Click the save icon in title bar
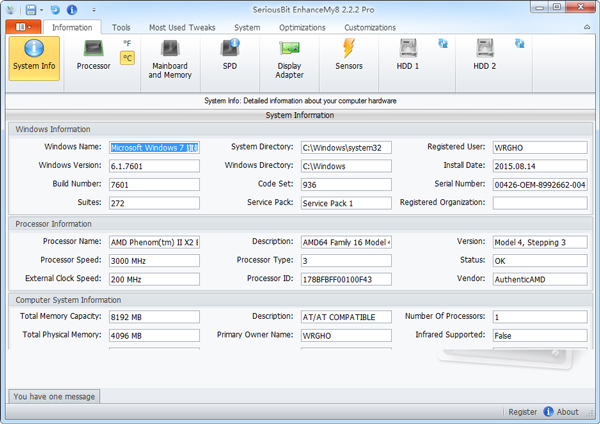This screenshot has height=424, width=600. point(31,10)
